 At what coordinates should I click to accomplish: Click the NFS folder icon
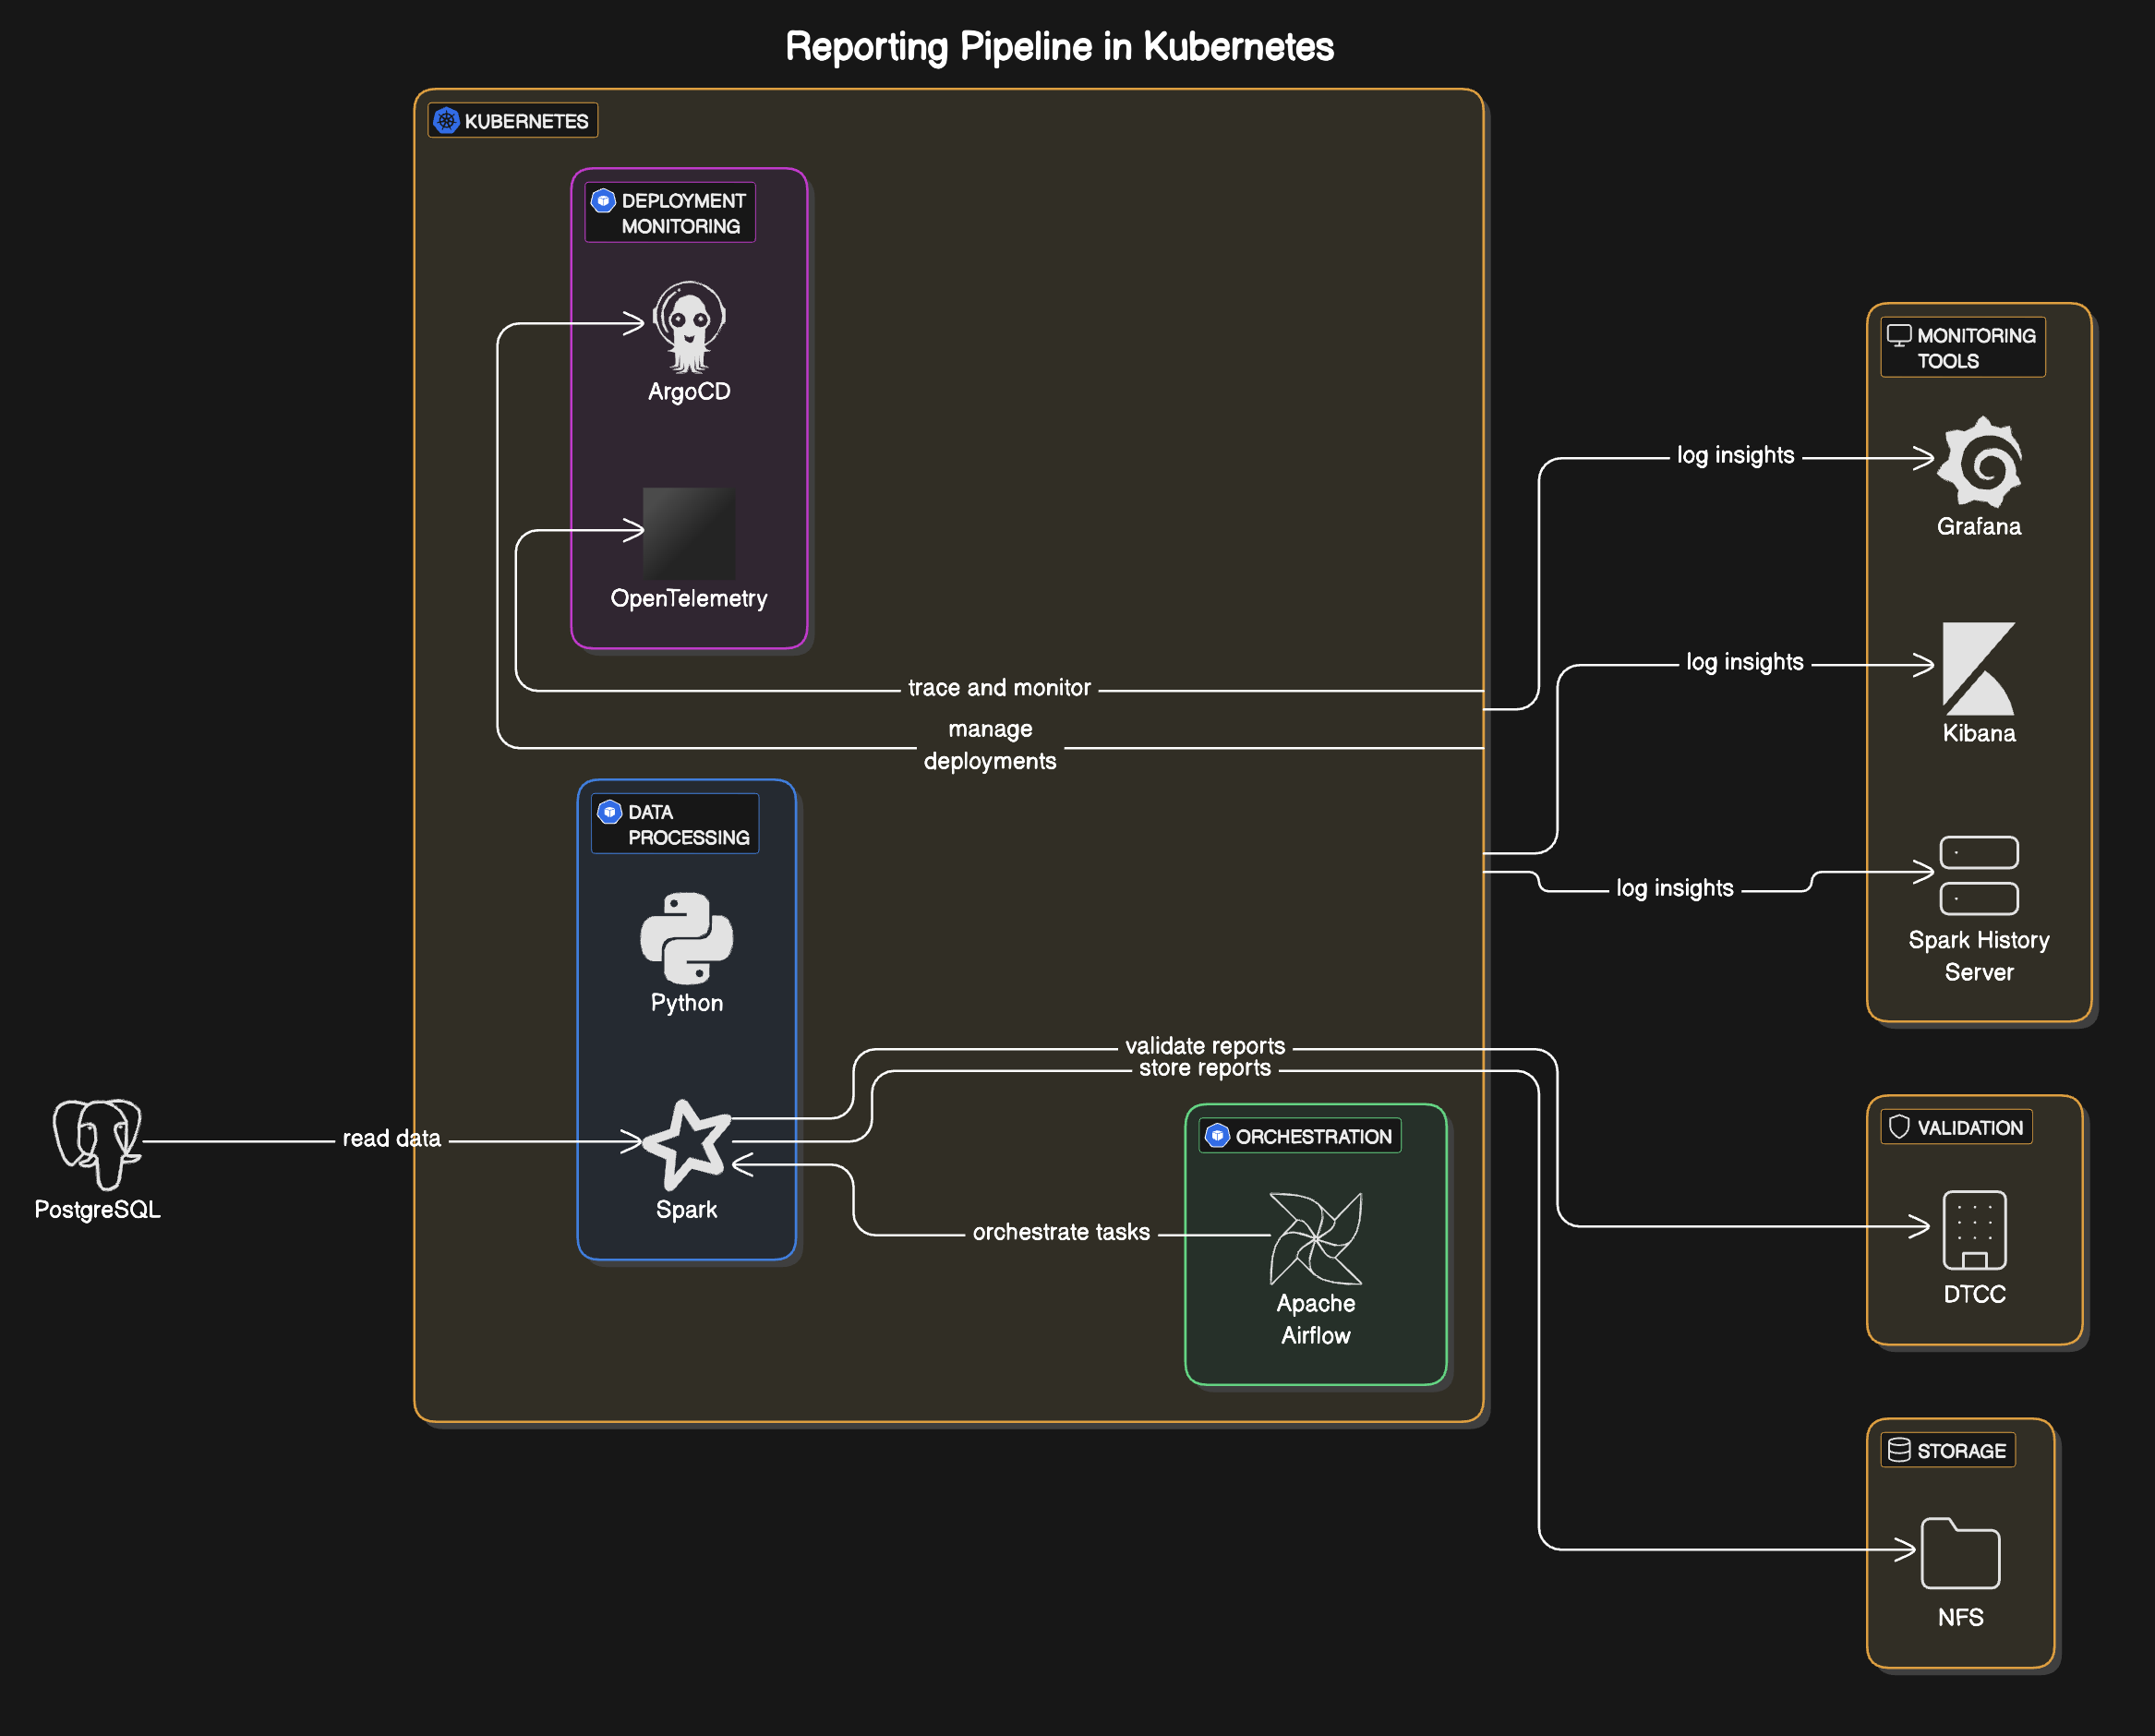1960,1553
